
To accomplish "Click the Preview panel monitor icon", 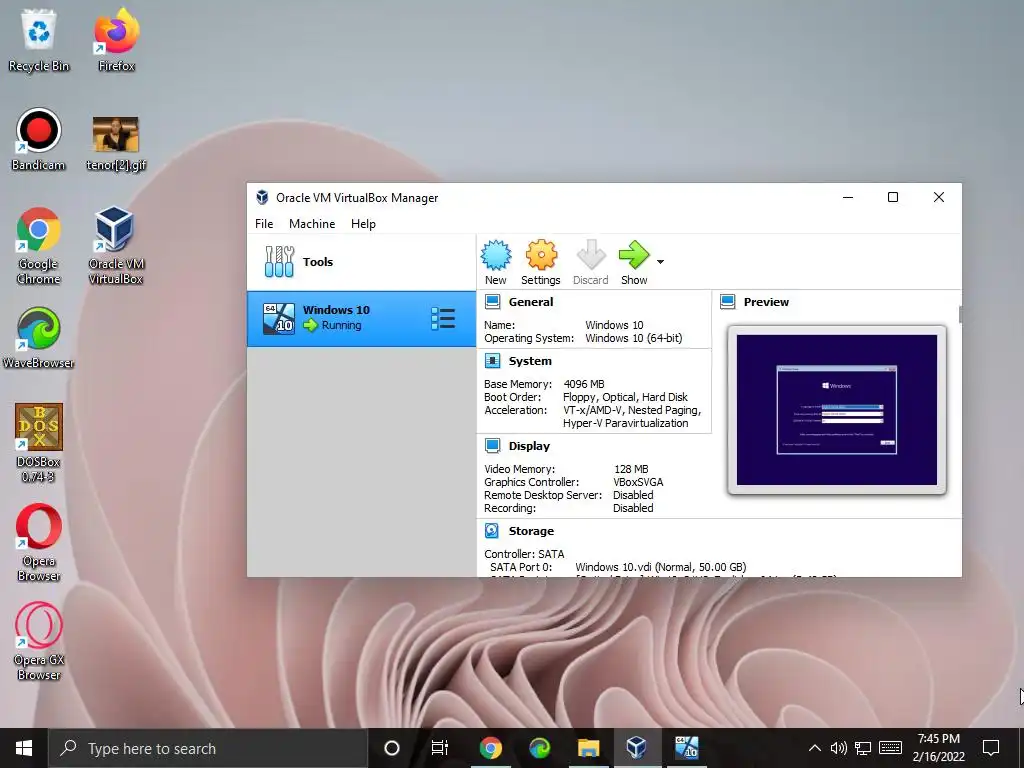I will click(x=728, y=302).
